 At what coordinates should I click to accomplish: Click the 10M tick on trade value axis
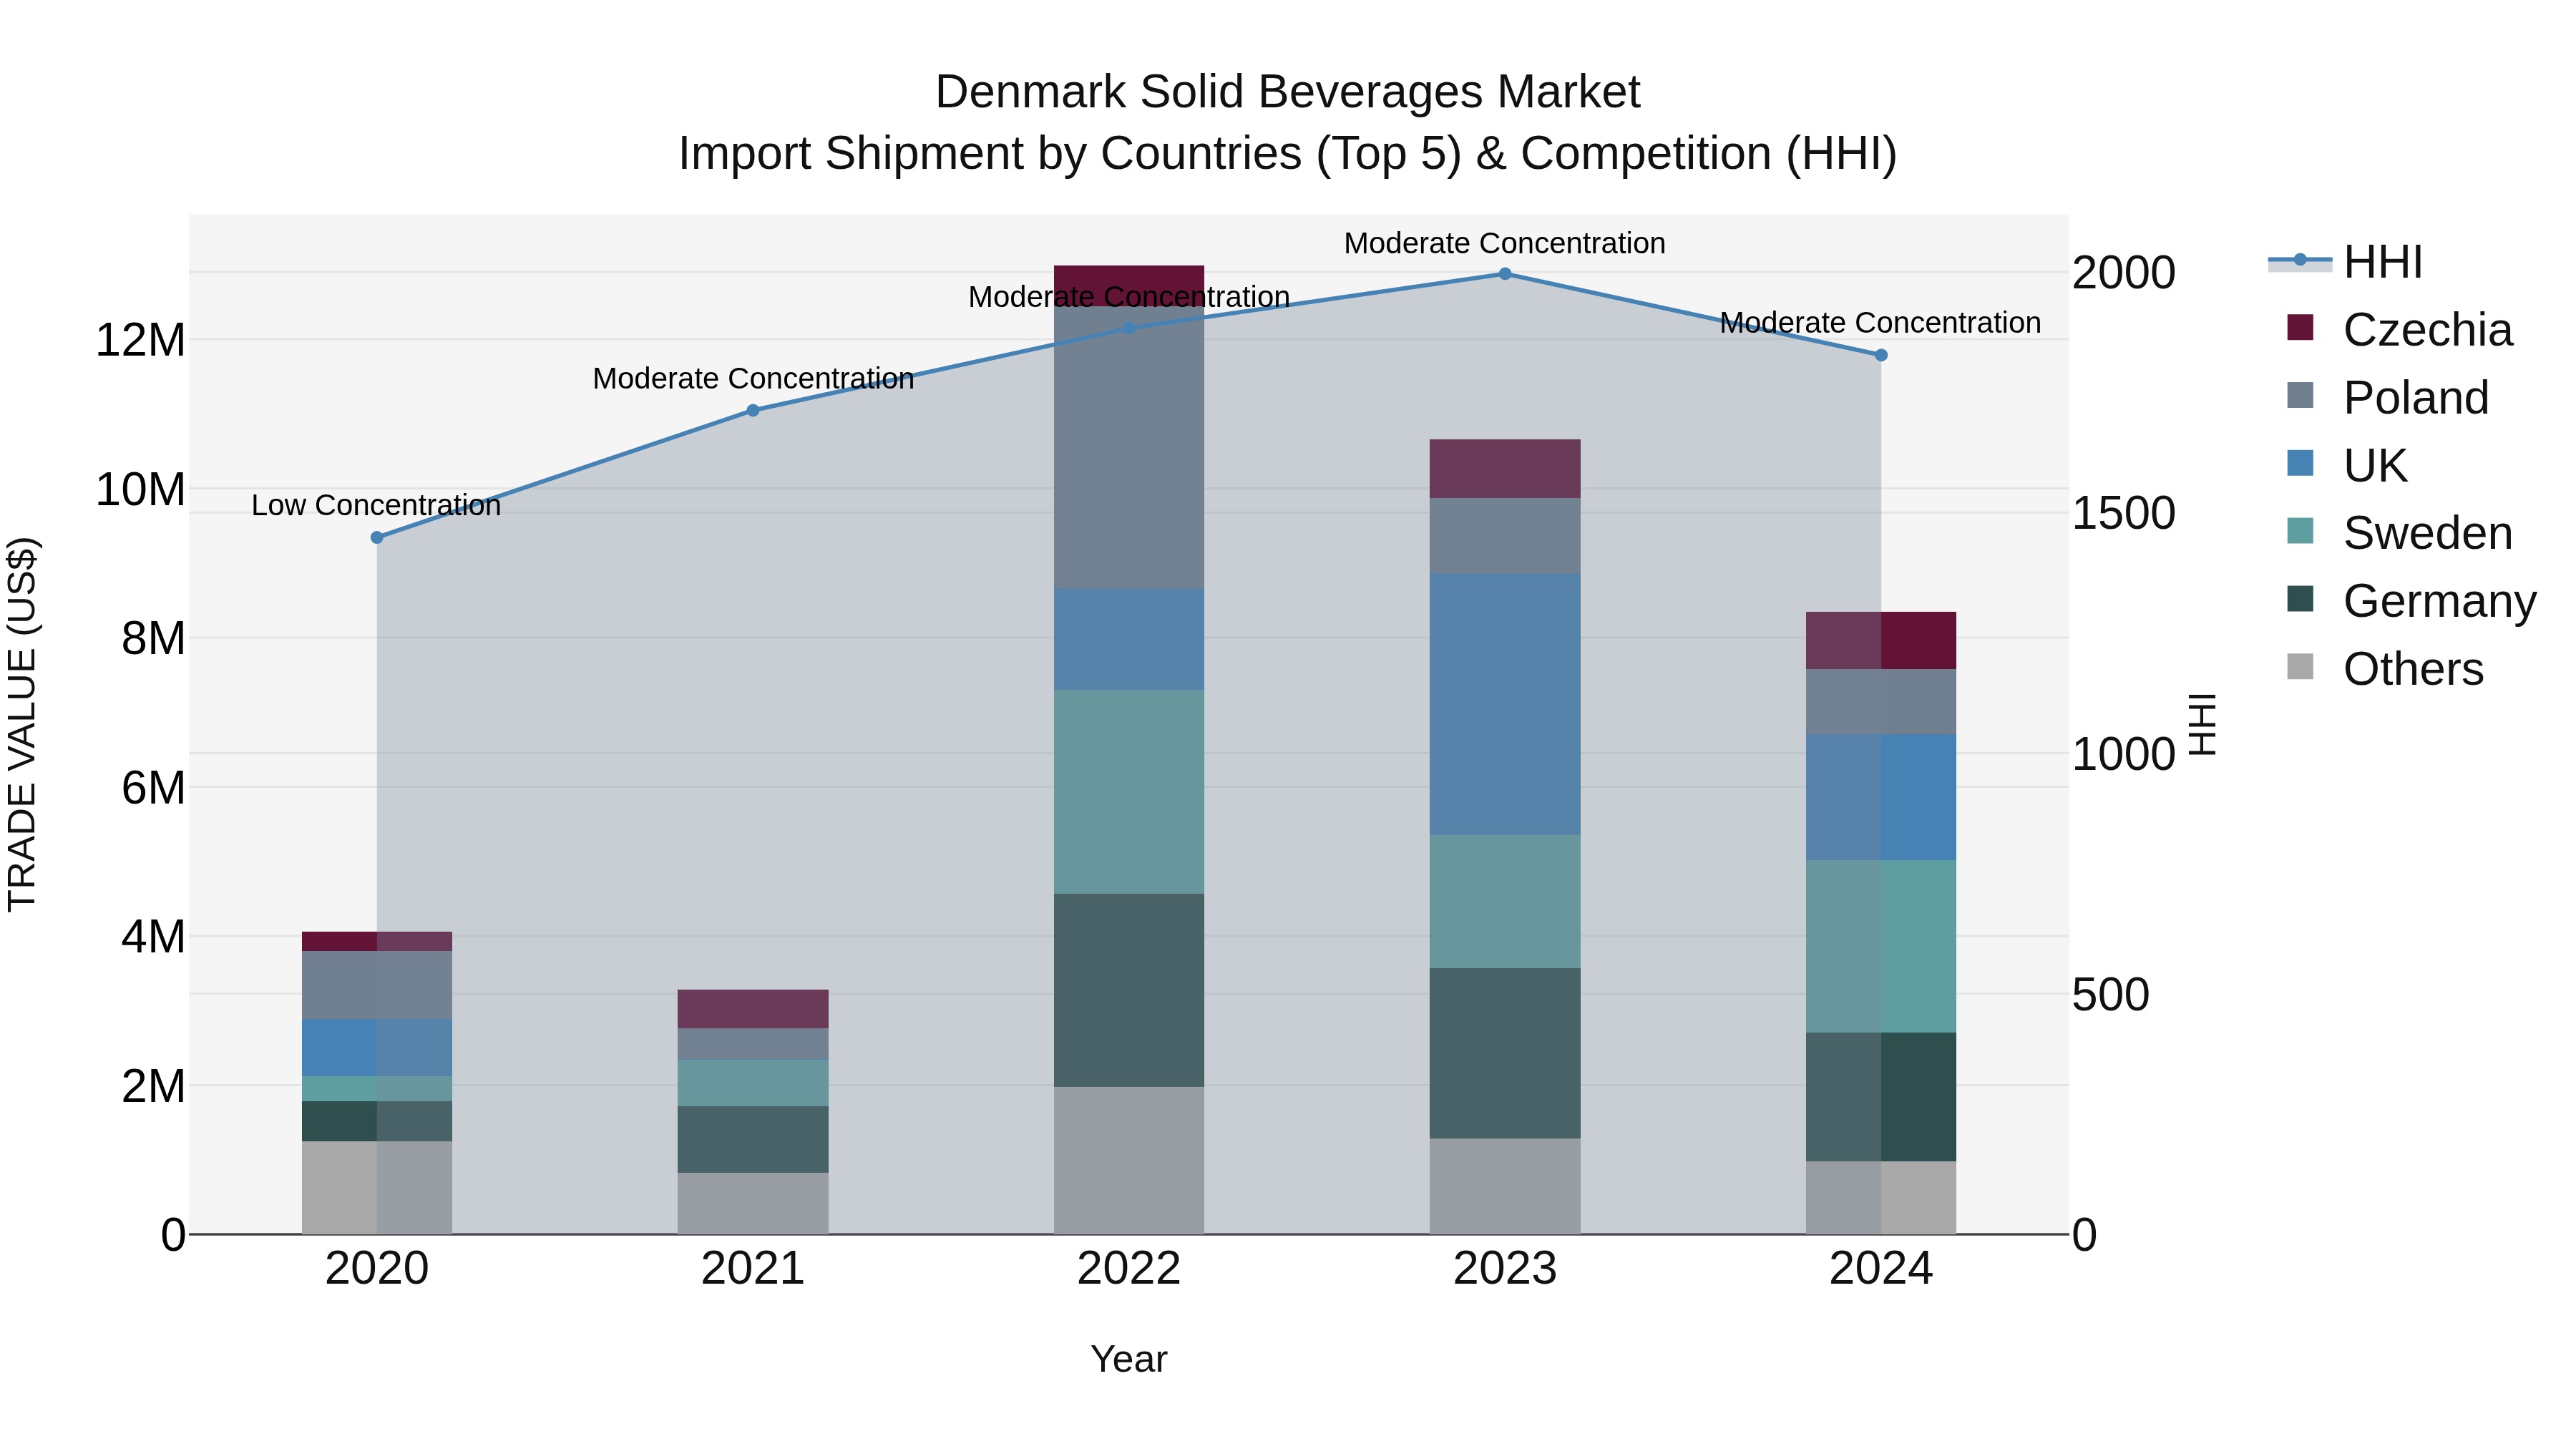click(x=140, y=489)
